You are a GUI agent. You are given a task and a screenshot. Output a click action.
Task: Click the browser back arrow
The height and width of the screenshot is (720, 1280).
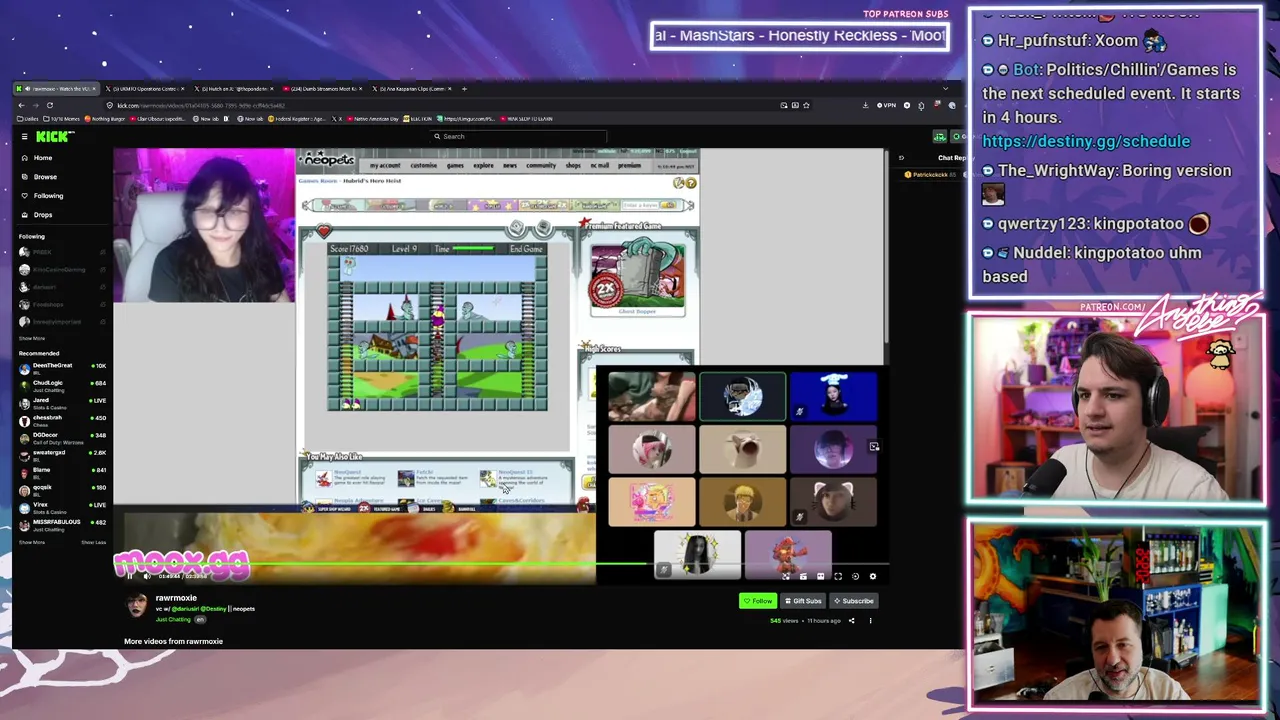click(x=22, y=105)
